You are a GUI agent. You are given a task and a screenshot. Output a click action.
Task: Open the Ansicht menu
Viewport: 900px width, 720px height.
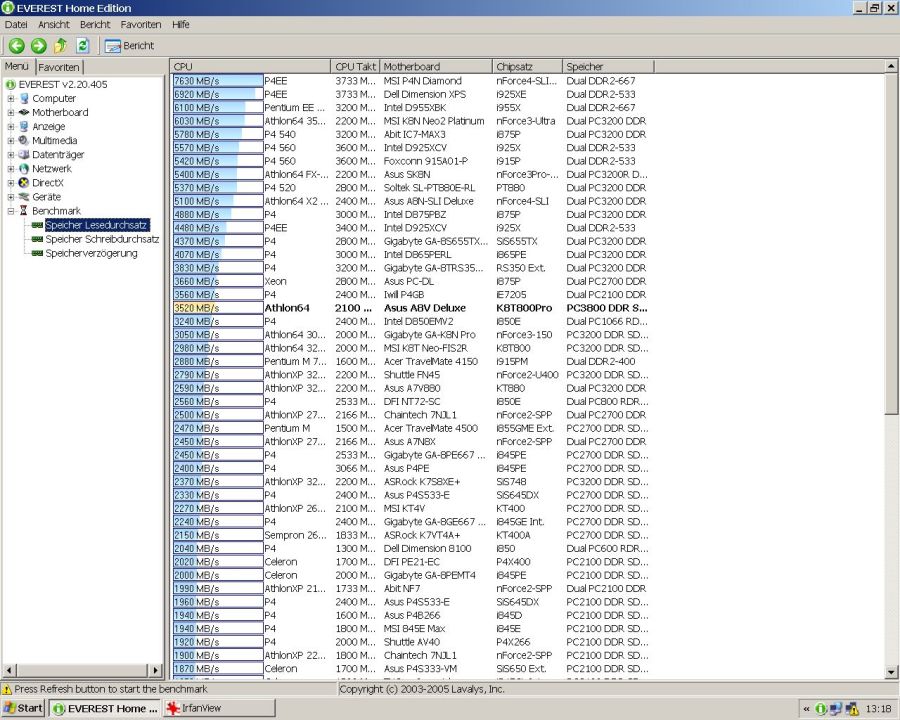[54, 25]
